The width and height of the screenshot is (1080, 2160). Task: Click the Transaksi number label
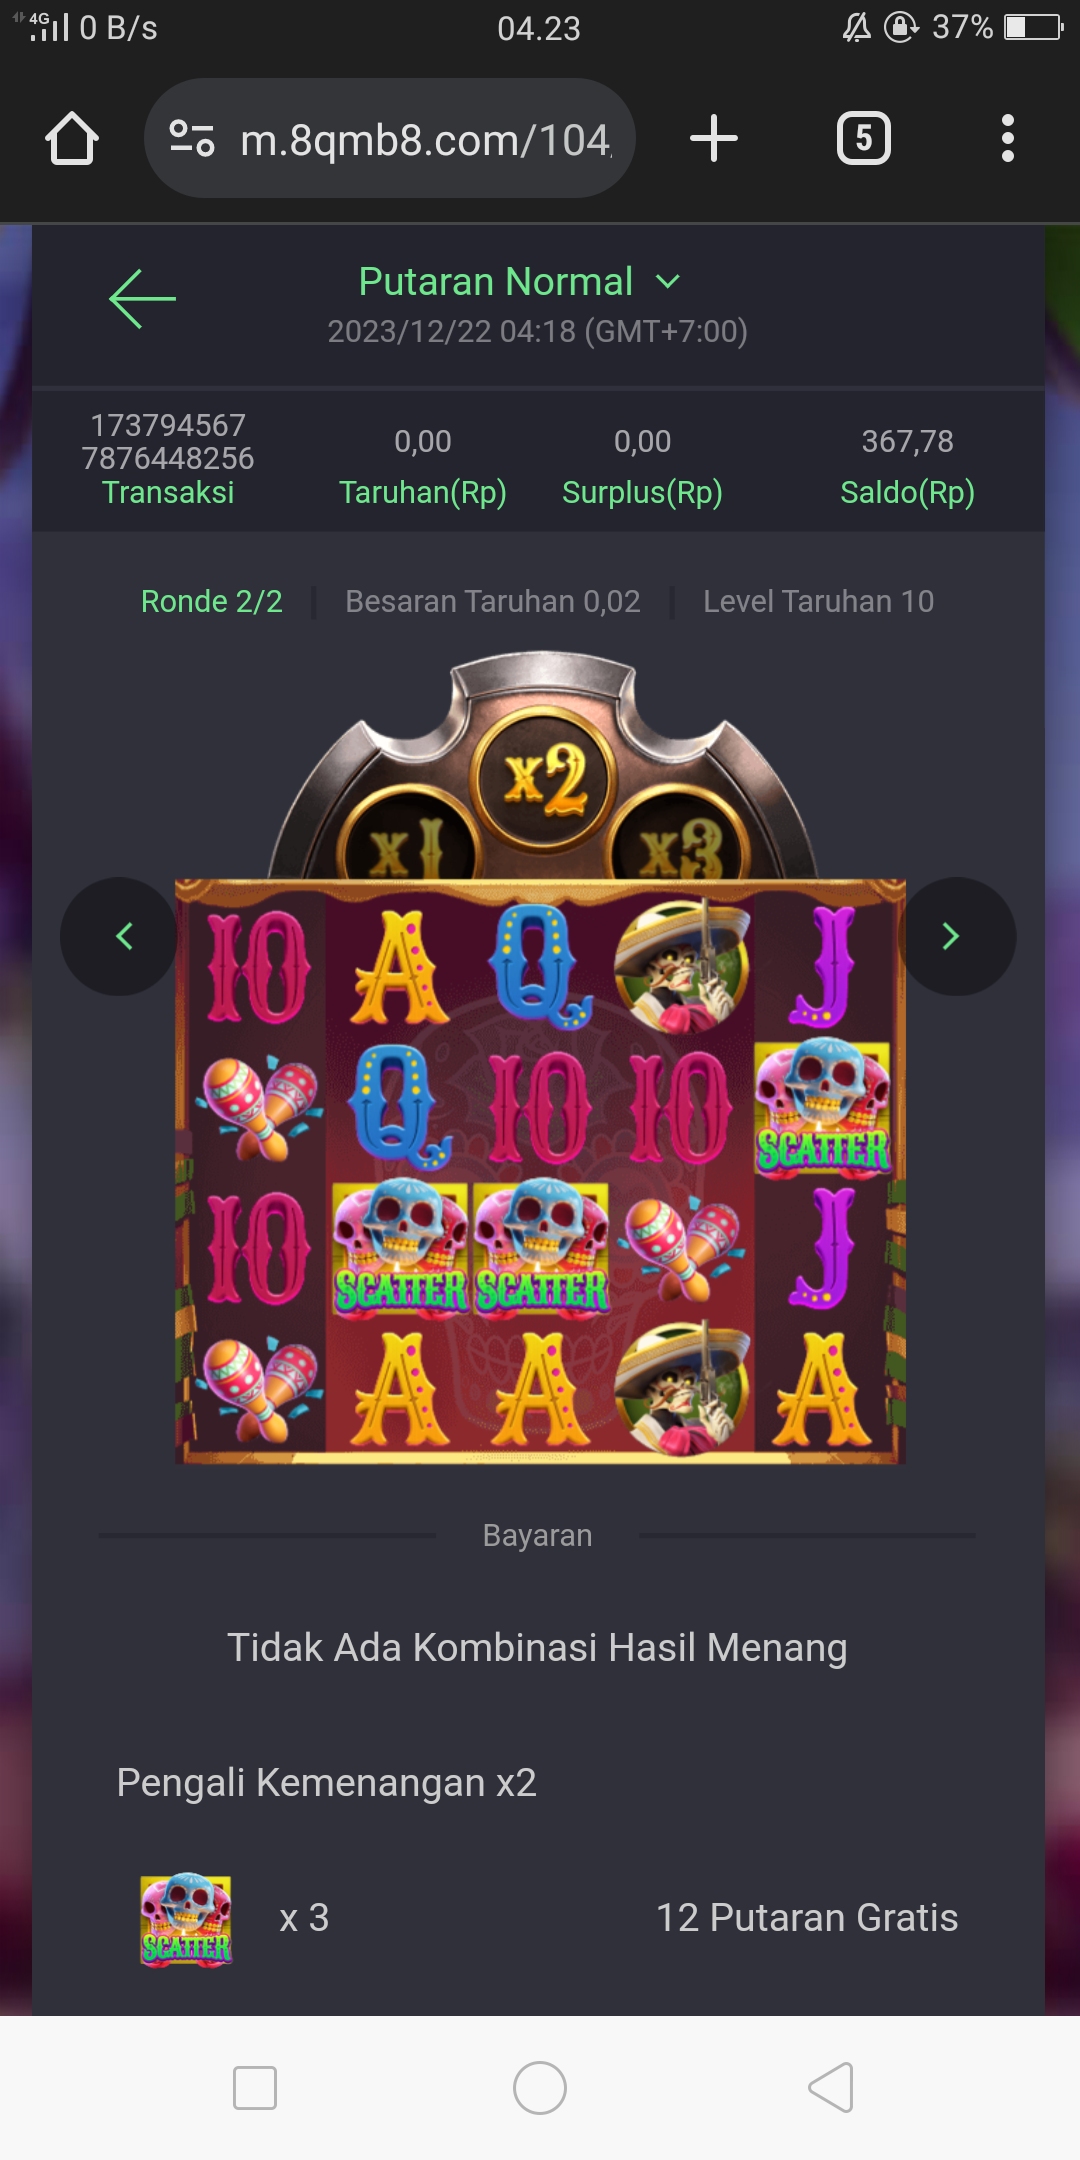coord(168,441)
